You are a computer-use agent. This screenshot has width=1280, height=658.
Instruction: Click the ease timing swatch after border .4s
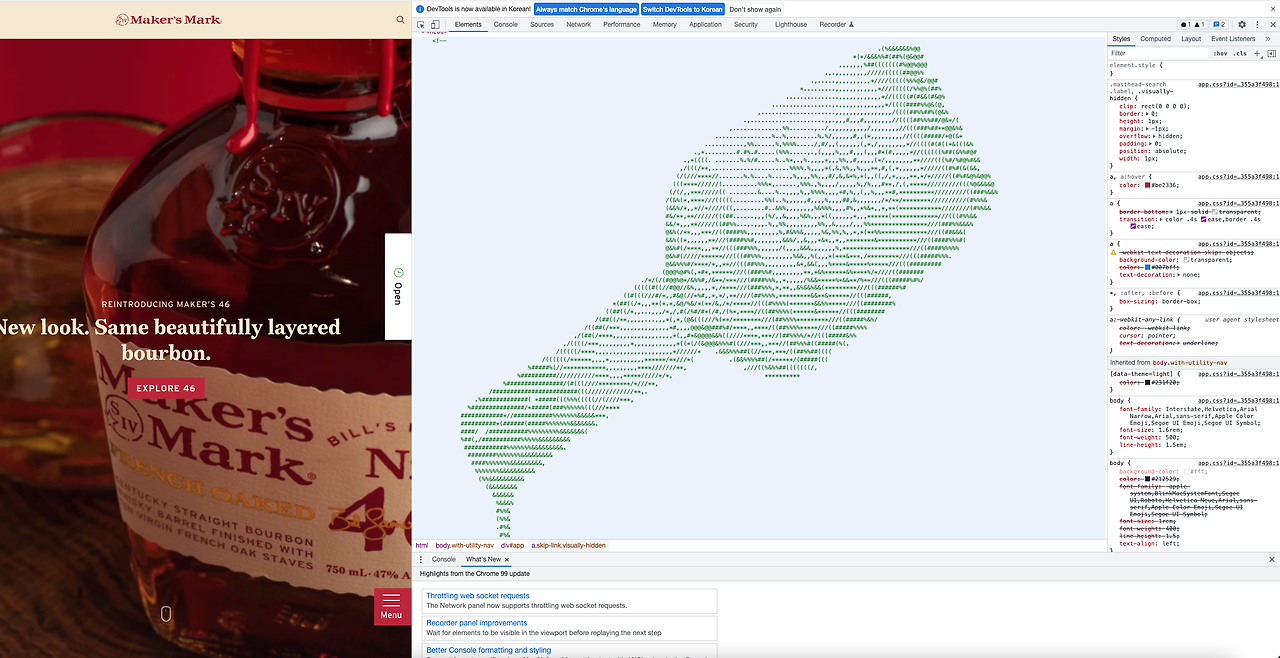(x=1134, y=226)
